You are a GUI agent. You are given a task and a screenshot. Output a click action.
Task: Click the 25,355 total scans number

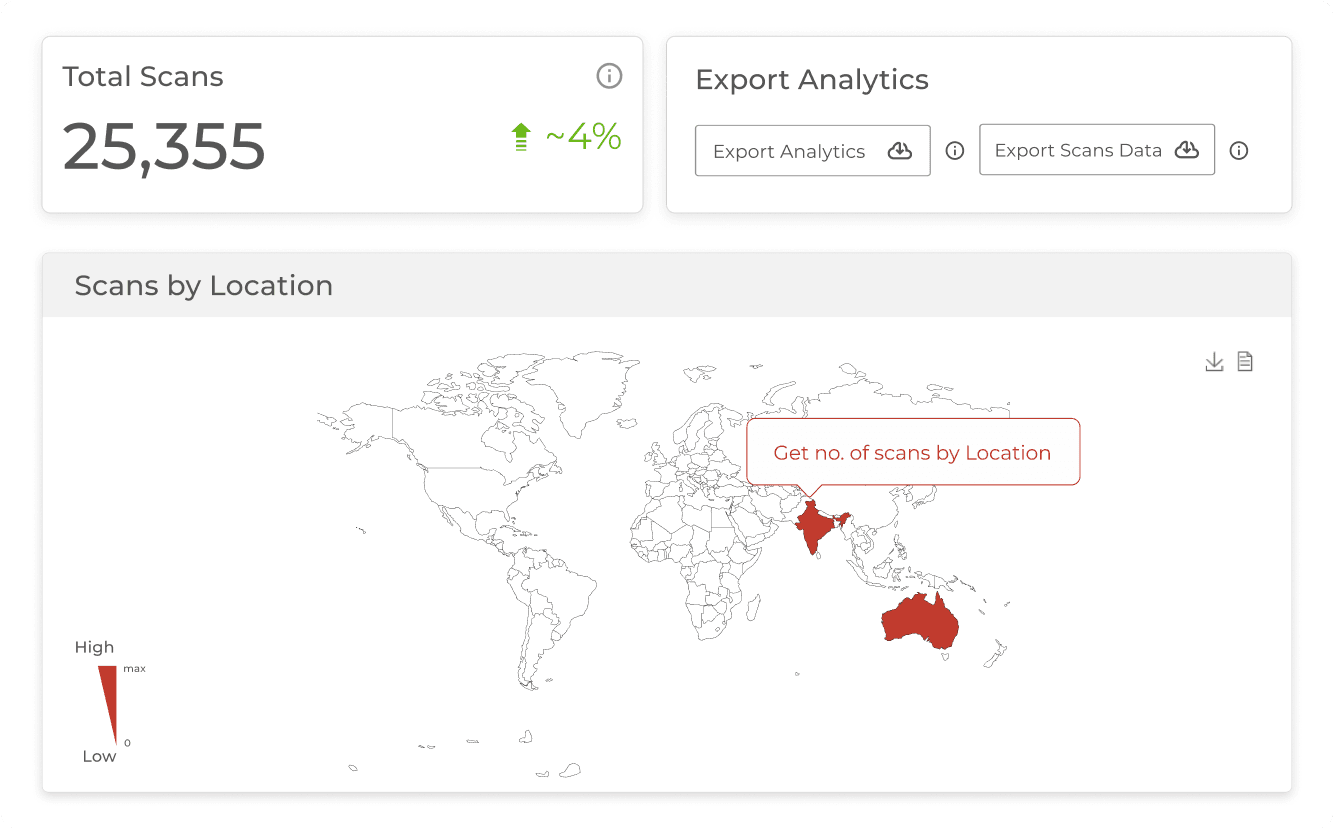point(164,146)
